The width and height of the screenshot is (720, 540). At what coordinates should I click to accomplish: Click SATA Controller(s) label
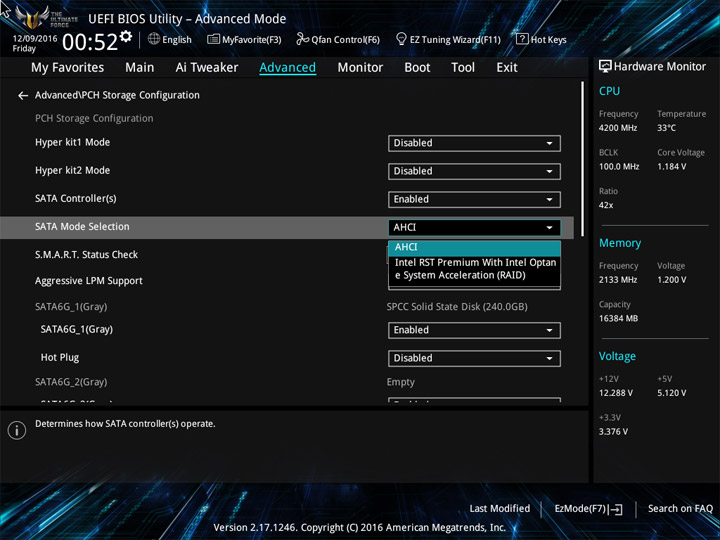(76, 199)
